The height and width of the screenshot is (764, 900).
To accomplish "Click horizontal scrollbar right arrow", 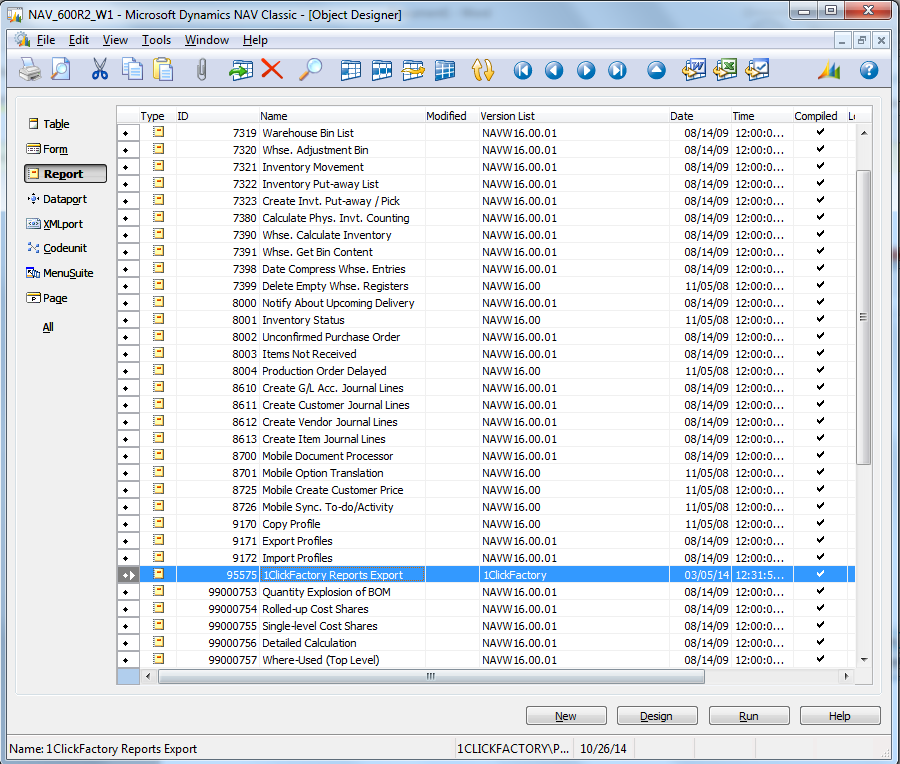I will pyautogui.click(x=847, y=677).
